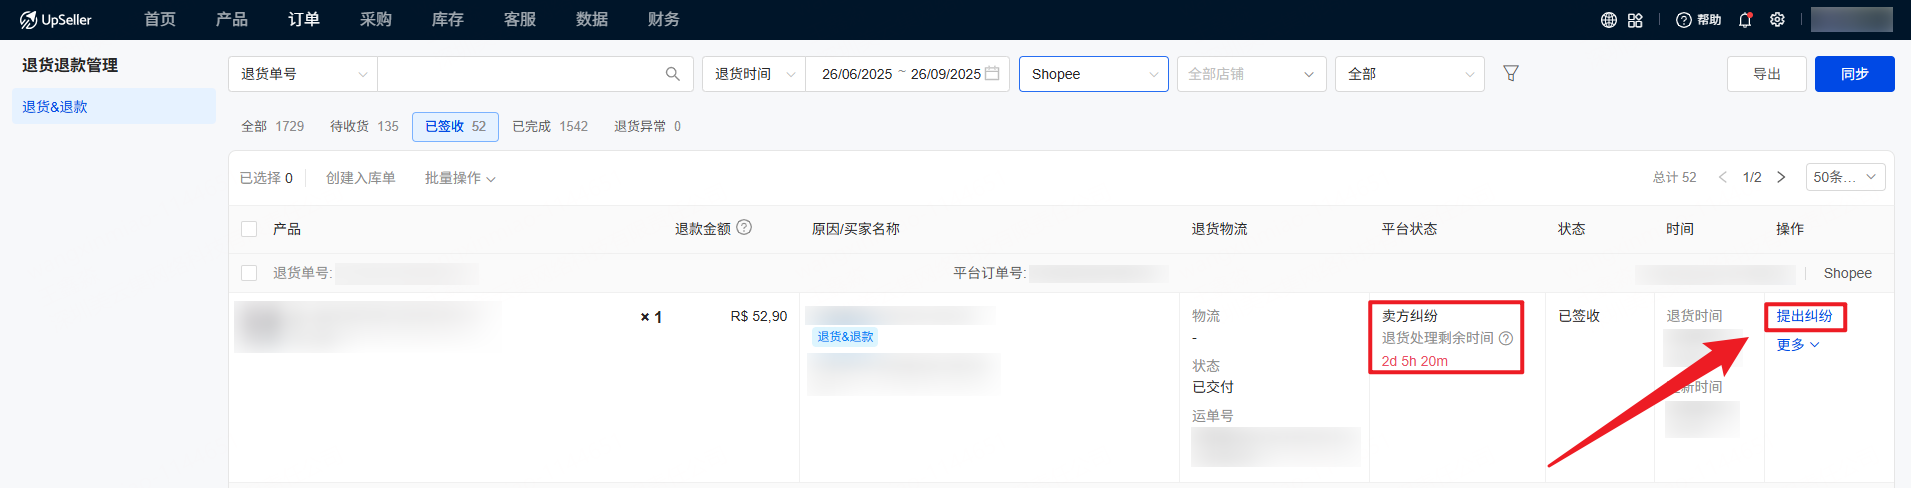Image resolution: width=1911 pixels, height=488 pixels.
Task: Open the 全部店铺 store dropdown
Action: click(x=1251, y=74)
